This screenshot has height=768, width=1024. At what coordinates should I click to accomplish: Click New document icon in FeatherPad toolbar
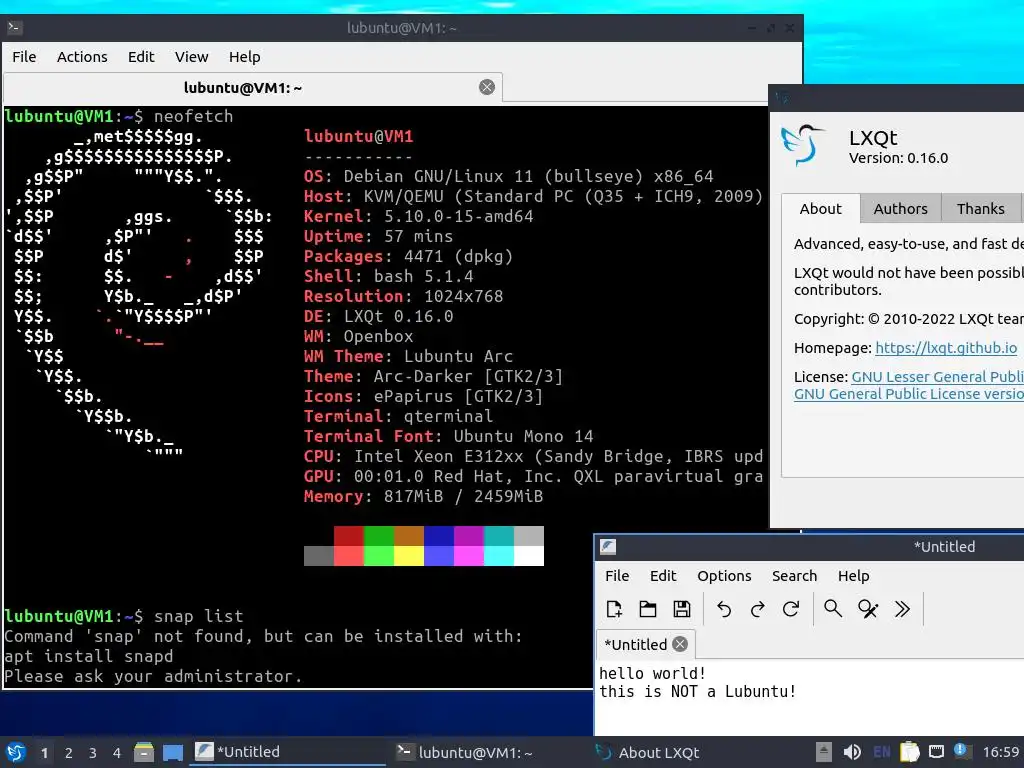614,609
